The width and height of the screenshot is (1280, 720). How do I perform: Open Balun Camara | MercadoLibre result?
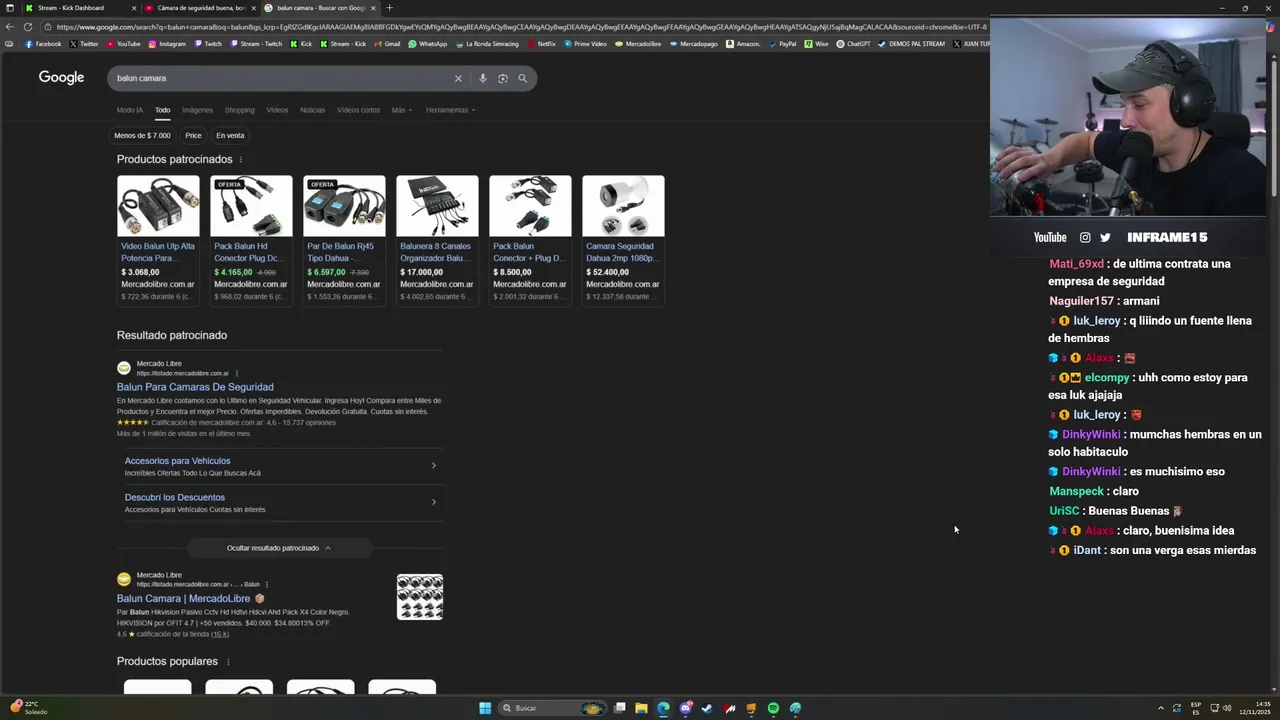(x=183, y=598)
